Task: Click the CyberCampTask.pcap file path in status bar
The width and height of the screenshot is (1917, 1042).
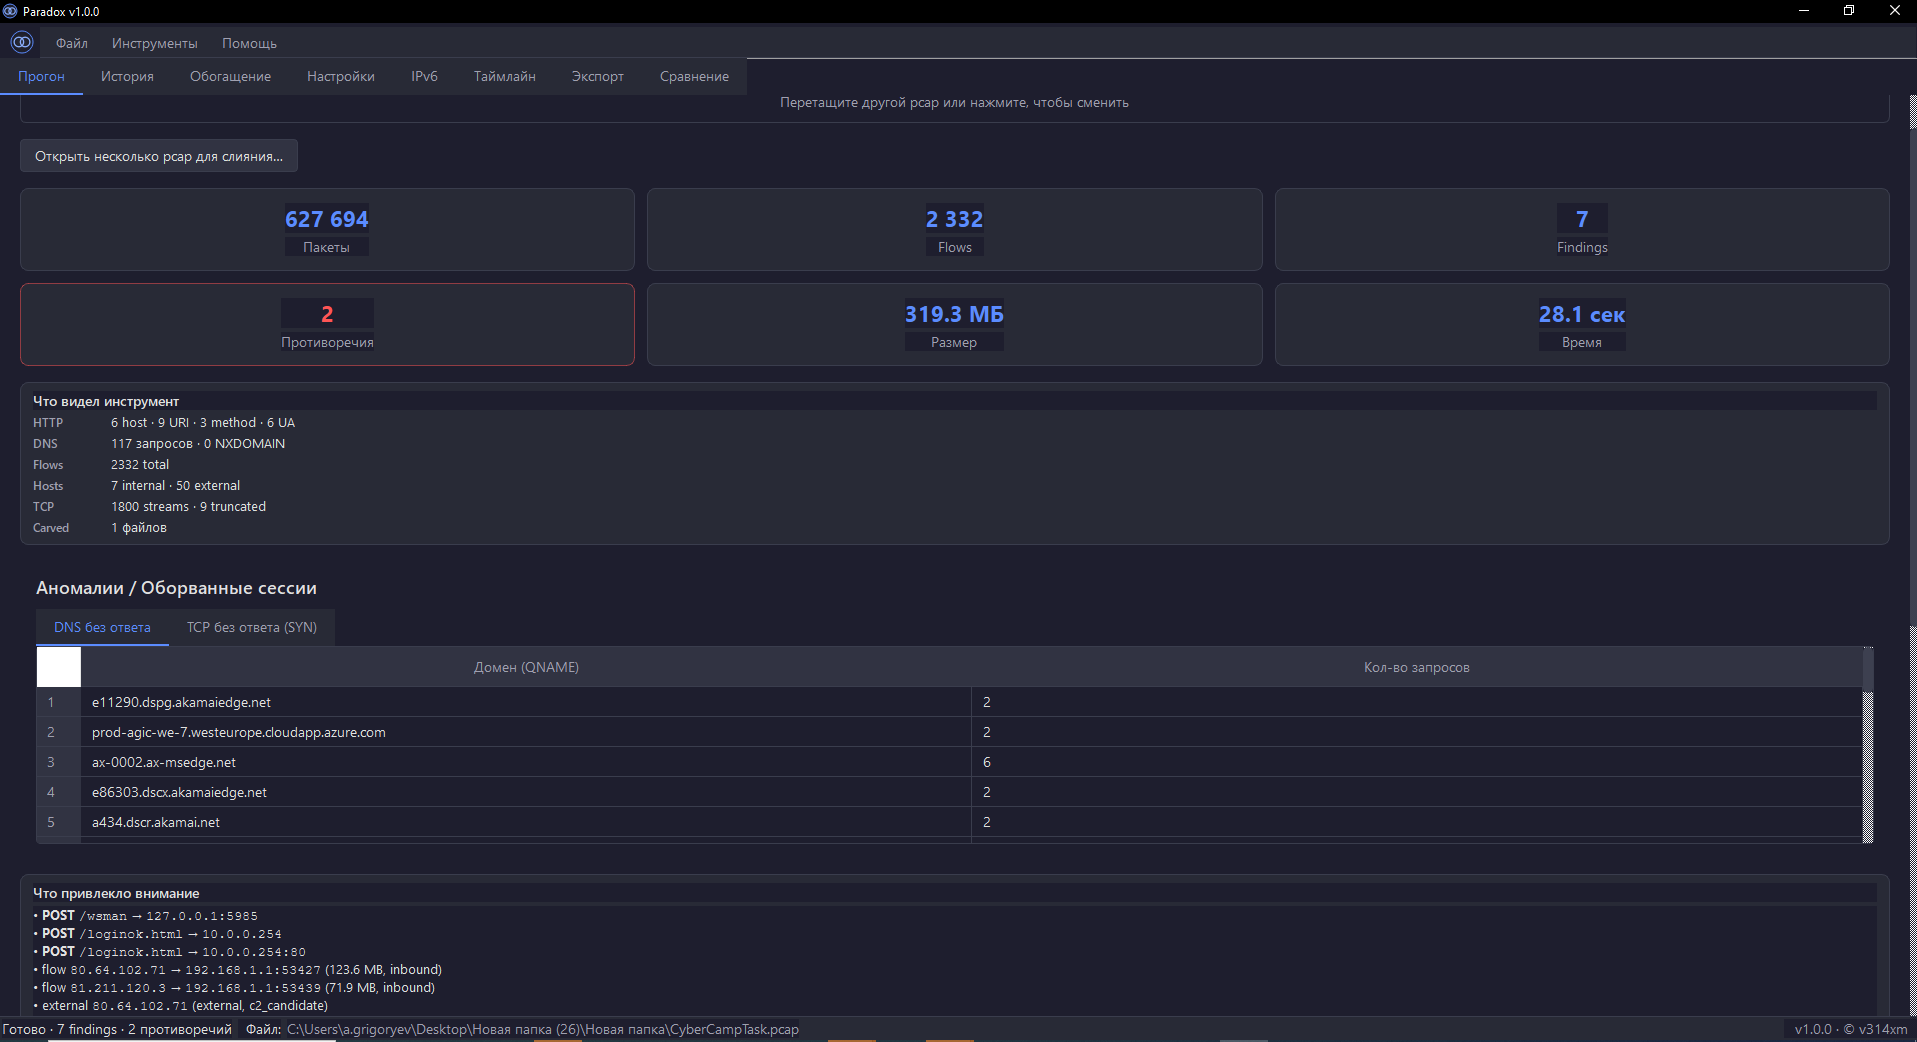Action: pos(543,1029)
